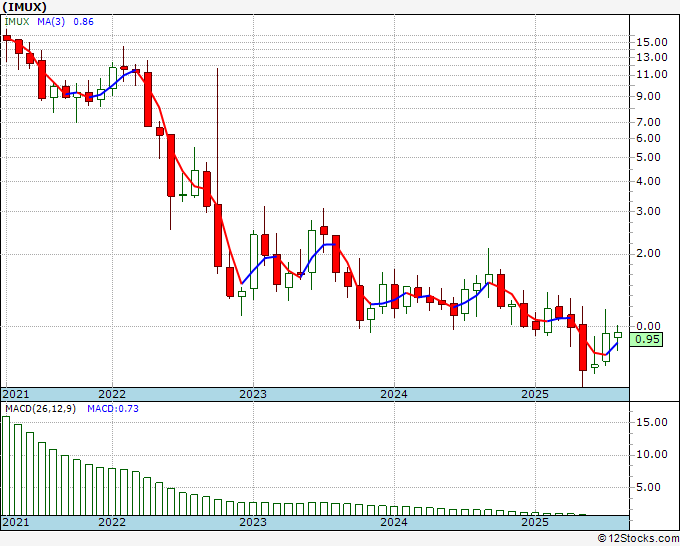Click the MACD:0.73 value label
Viewport: 680px width, 546px height.
[113, 409]
